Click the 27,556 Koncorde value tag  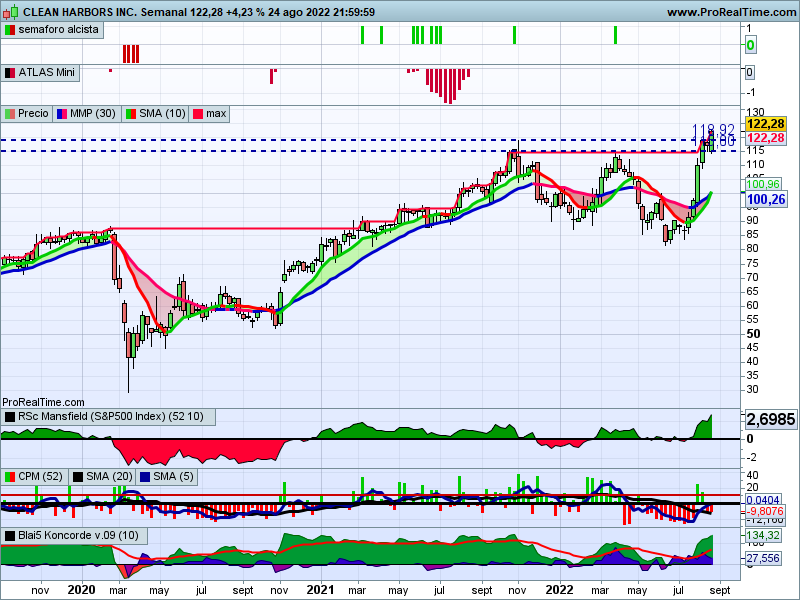click(763, 558)
